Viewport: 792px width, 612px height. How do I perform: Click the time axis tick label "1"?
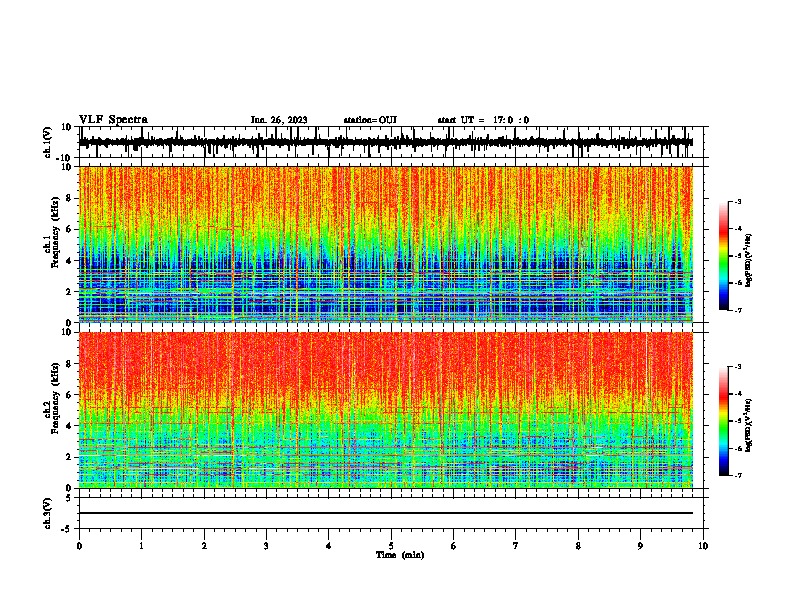coord(141,546)
